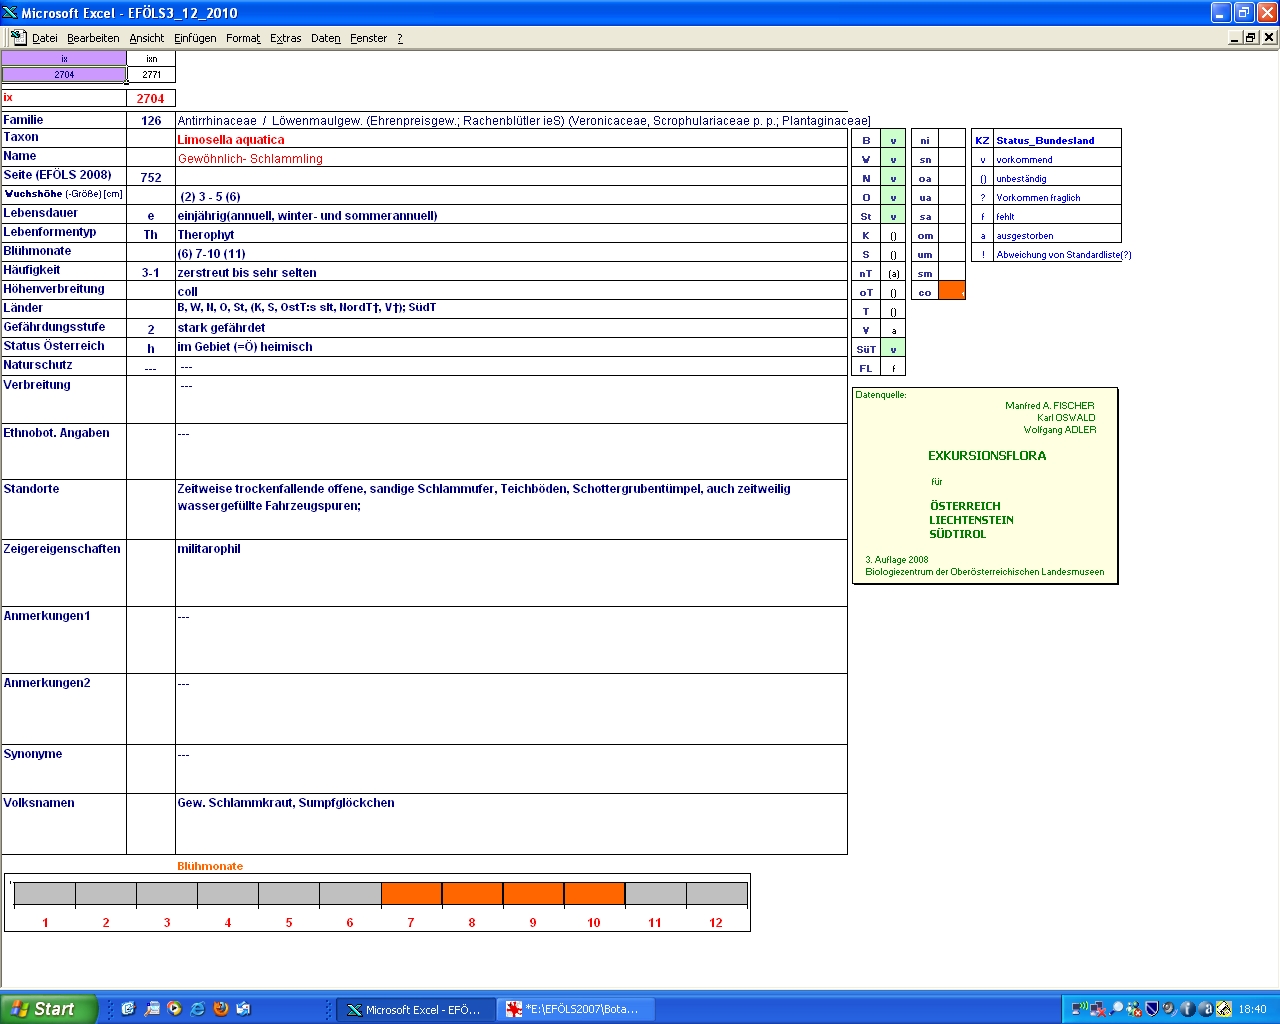Select the orange cell in the 'co' row
The width and height of the screenshot is (1280, 1024).
(952, 291)
